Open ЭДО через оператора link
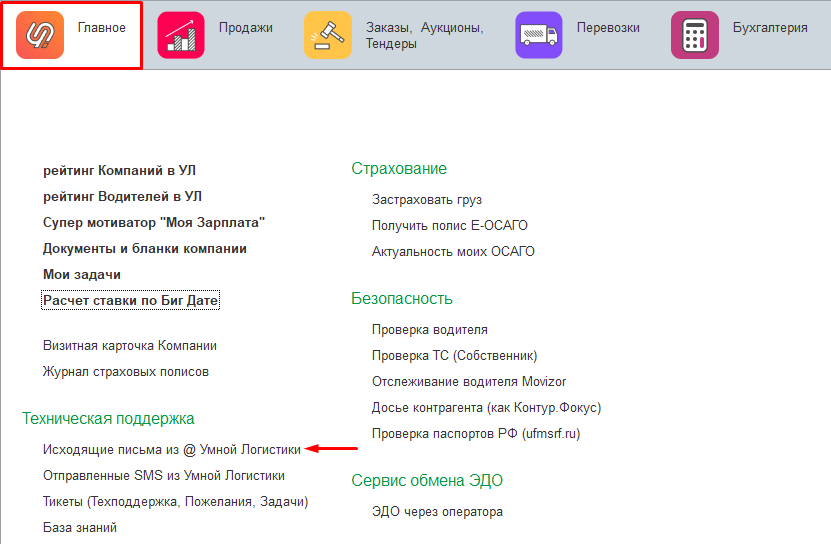The height and width of the screenshot is (544, 831). [437, 512]
